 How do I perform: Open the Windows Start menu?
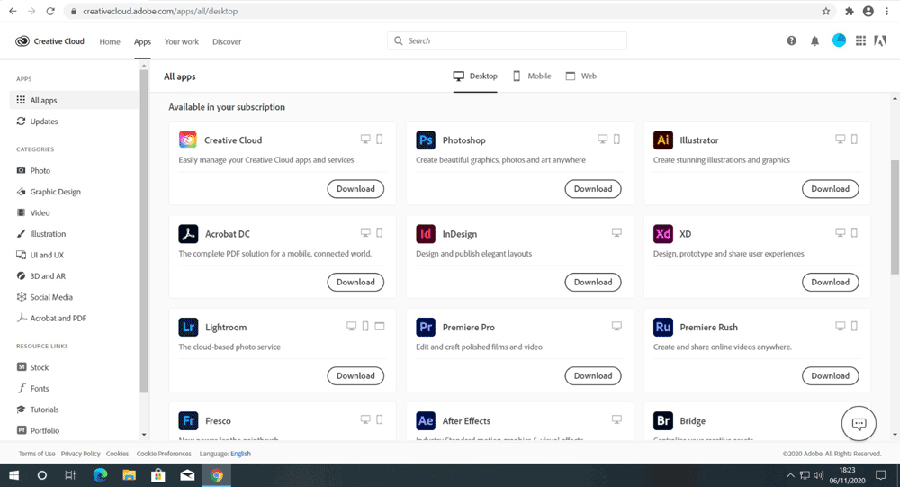point(14,476)
